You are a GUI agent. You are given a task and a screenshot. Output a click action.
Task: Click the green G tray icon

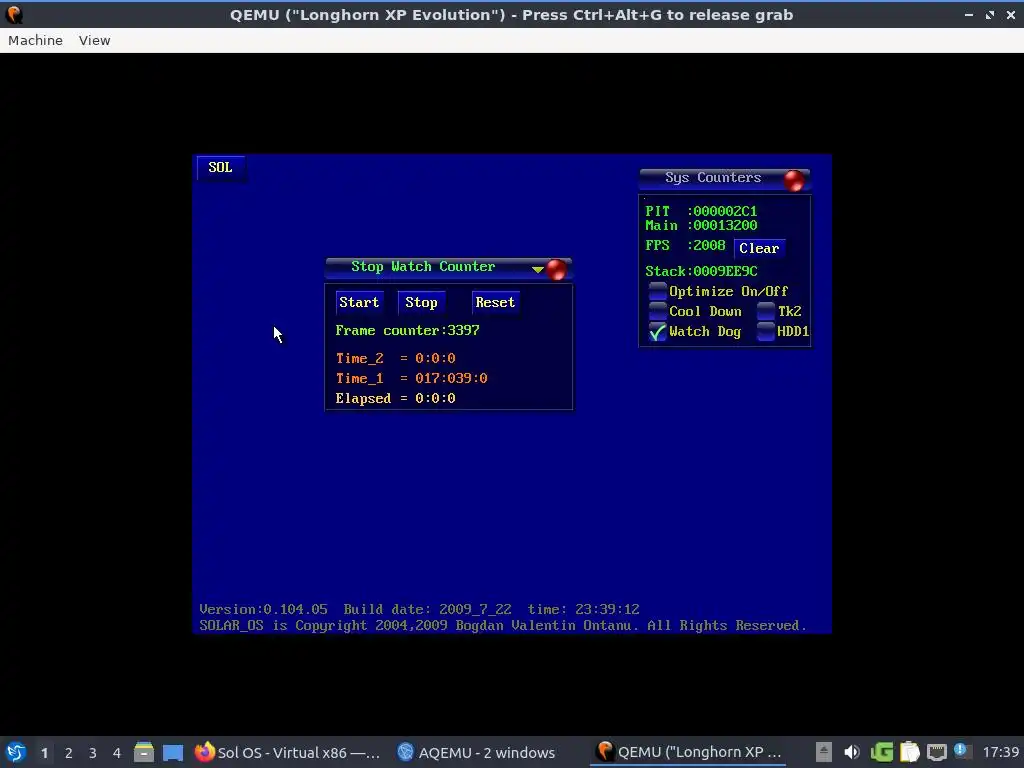[882, 752]
